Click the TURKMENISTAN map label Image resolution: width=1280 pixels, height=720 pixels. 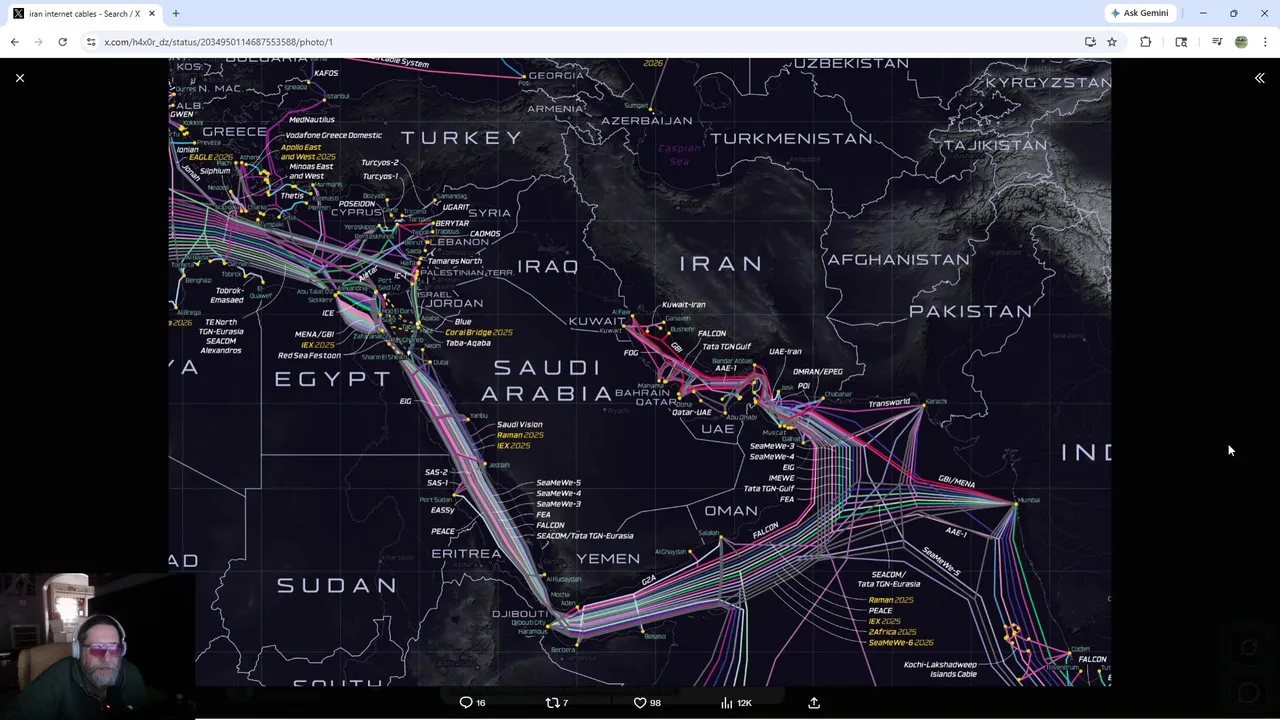[x=792, y=139]
